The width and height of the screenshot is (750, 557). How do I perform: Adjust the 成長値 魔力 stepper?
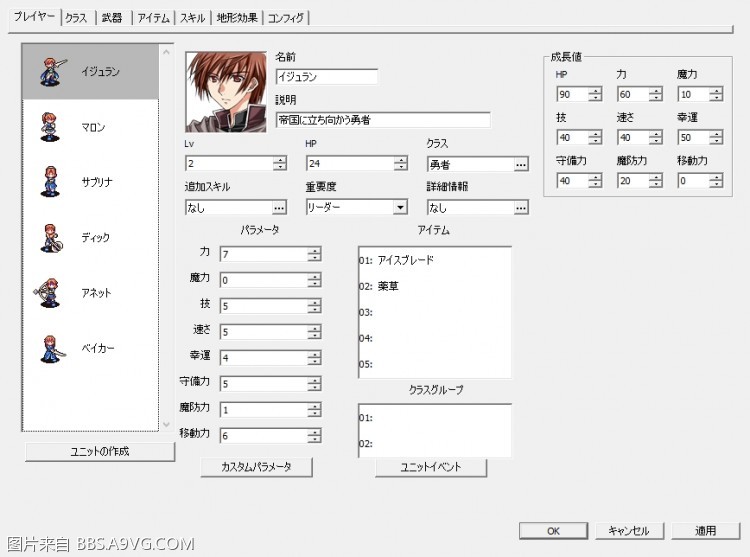coord(716,94)
